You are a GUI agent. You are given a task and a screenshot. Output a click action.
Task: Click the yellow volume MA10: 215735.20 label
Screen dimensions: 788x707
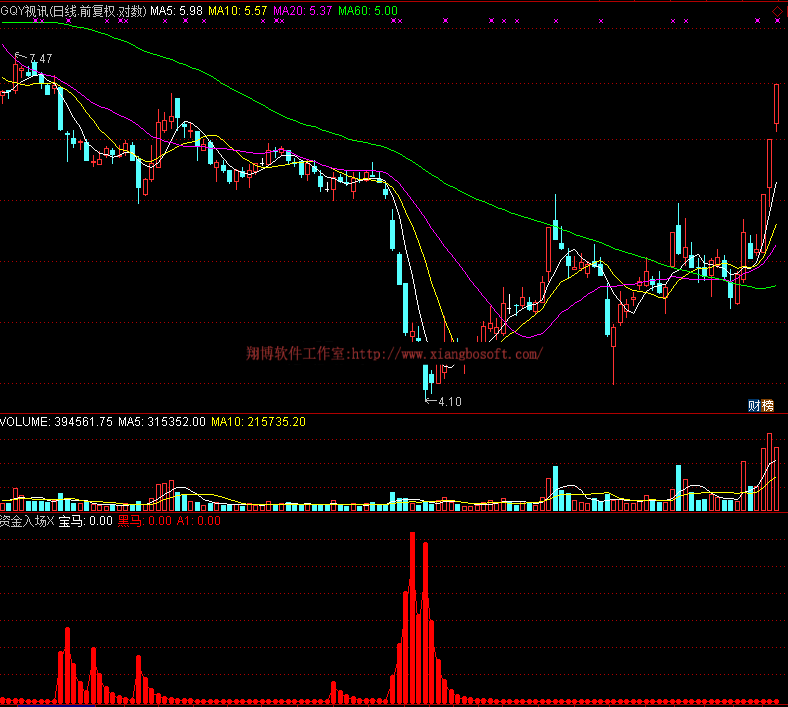(258, 422)
